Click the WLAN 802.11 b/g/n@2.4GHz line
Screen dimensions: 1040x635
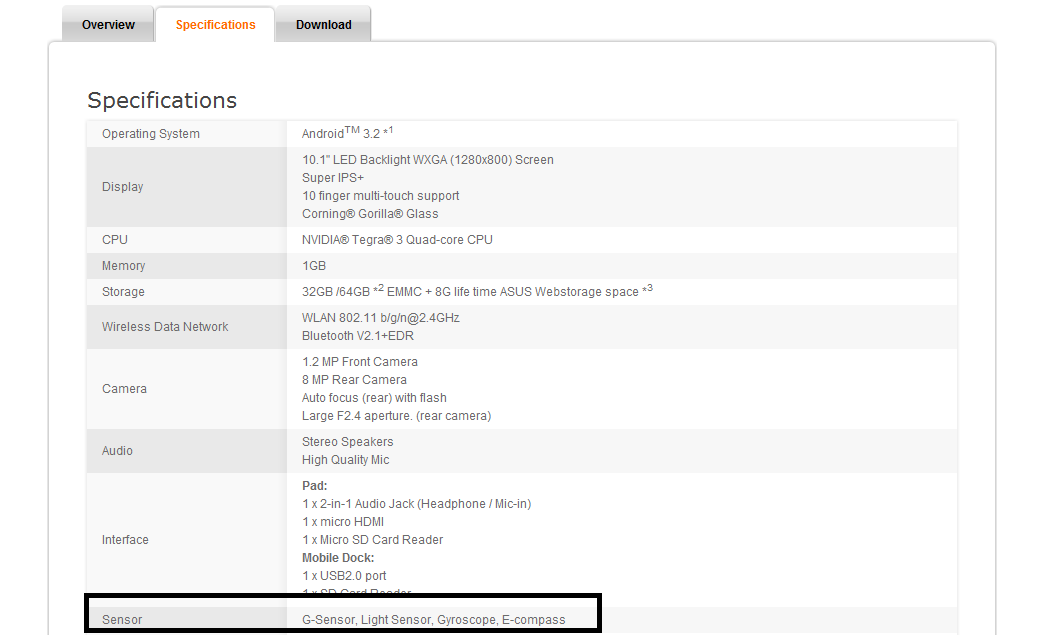tap(381, 318)
